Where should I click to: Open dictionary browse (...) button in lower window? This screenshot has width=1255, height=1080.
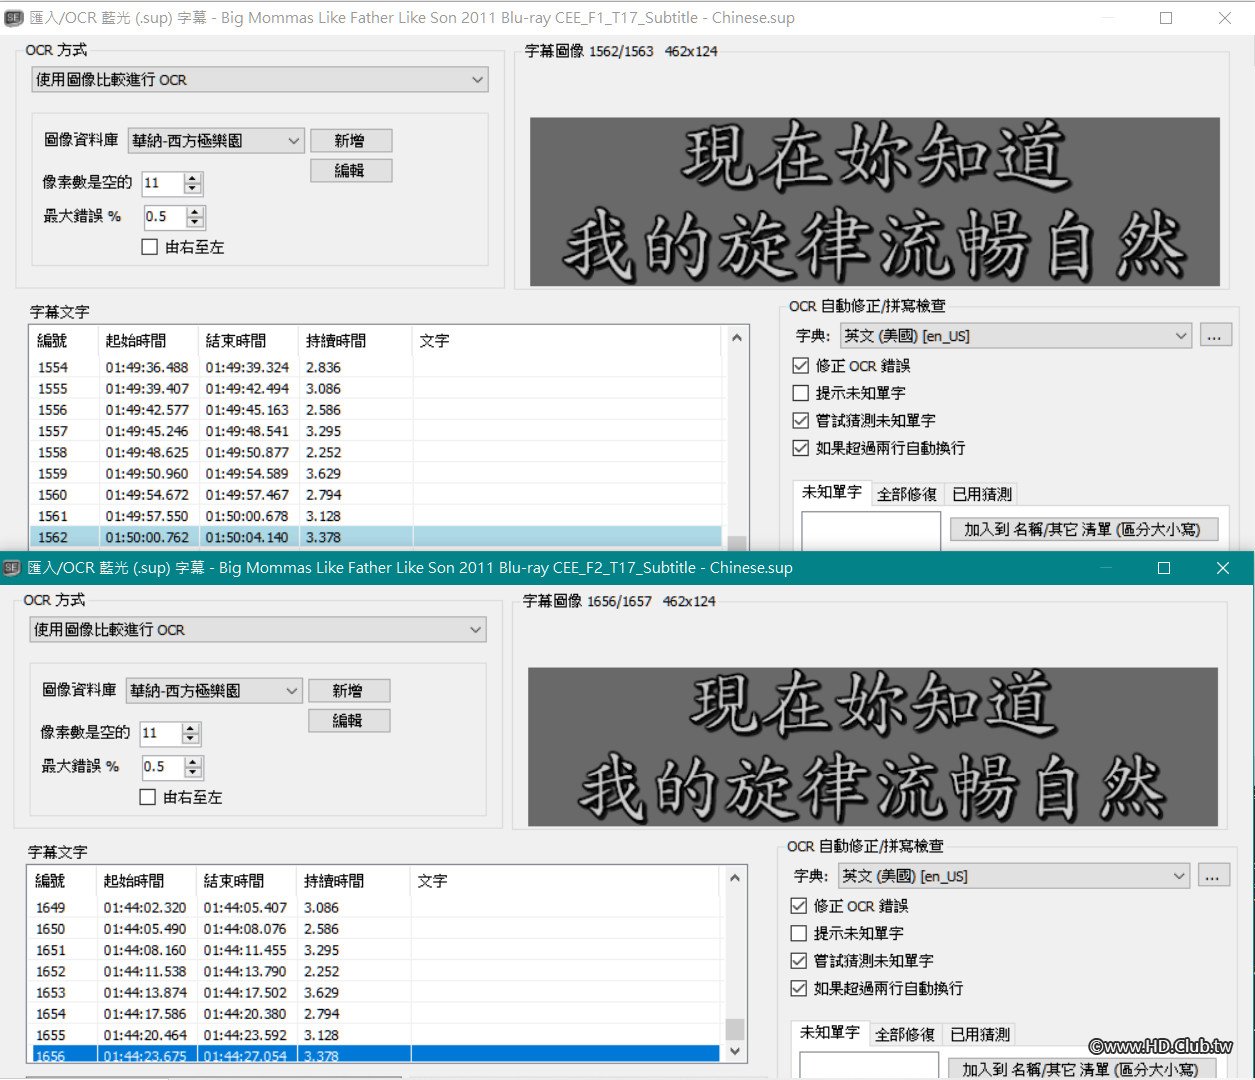[x=1212, y=876]
